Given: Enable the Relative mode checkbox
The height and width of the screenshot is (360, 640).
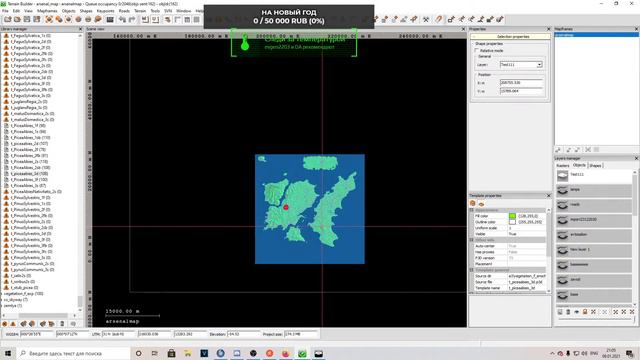Looking at the screenshot, I should (x=476, y=51).
